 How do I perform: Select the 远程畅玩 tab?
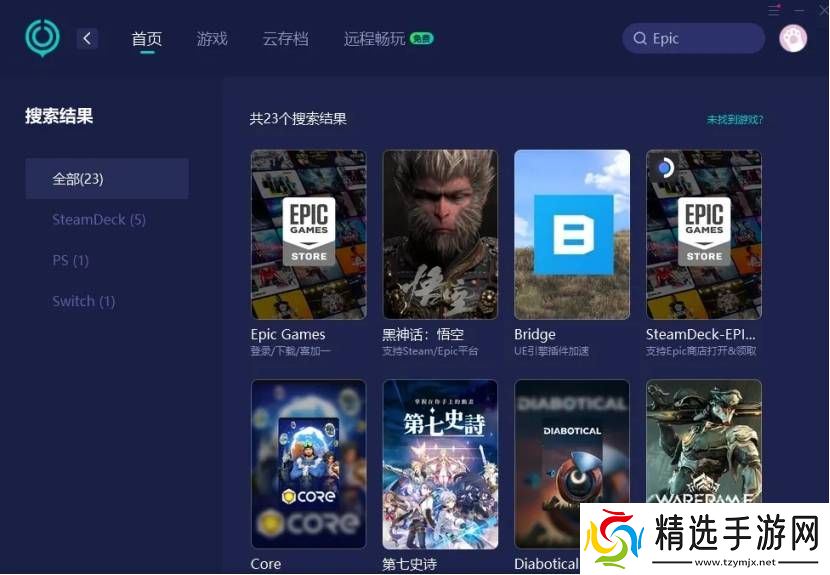point(375,39)
